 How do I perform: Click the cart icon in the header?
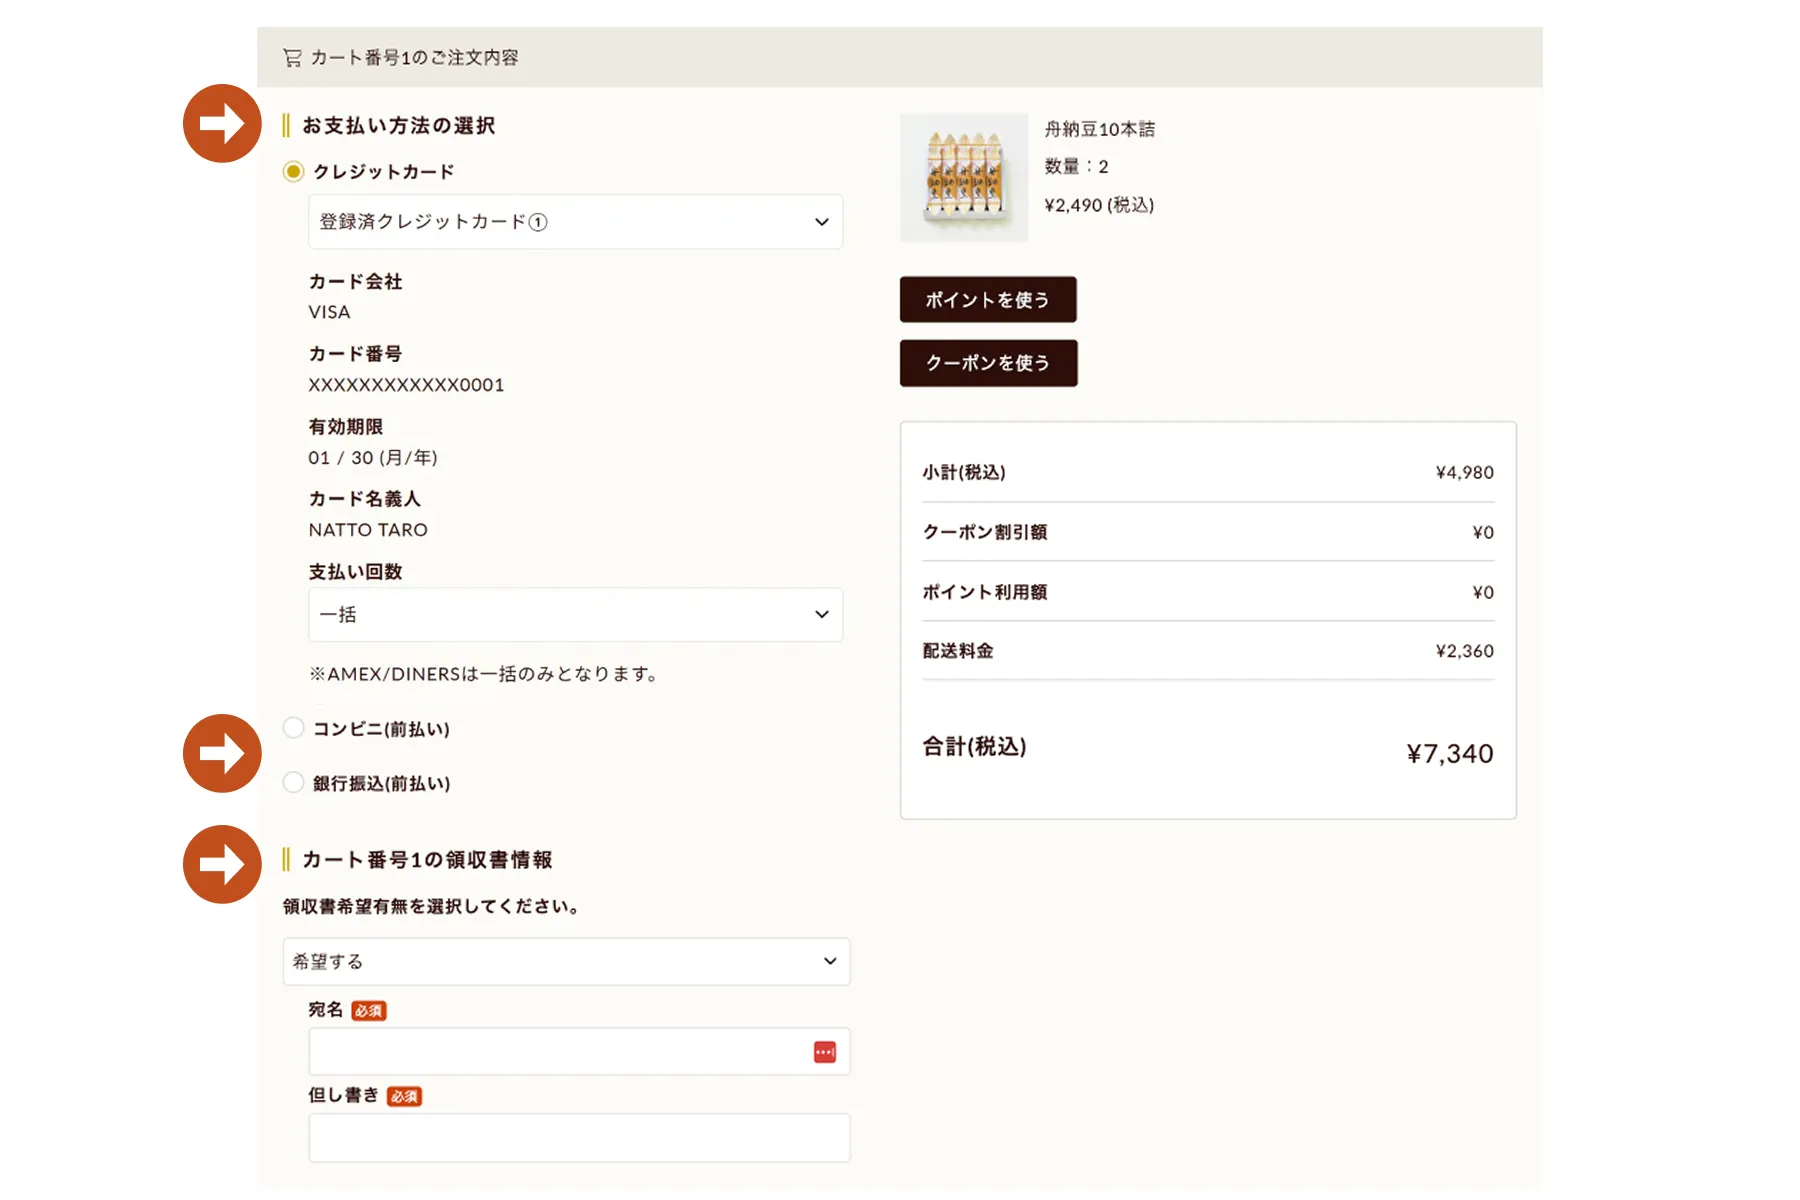click(292, 58)
